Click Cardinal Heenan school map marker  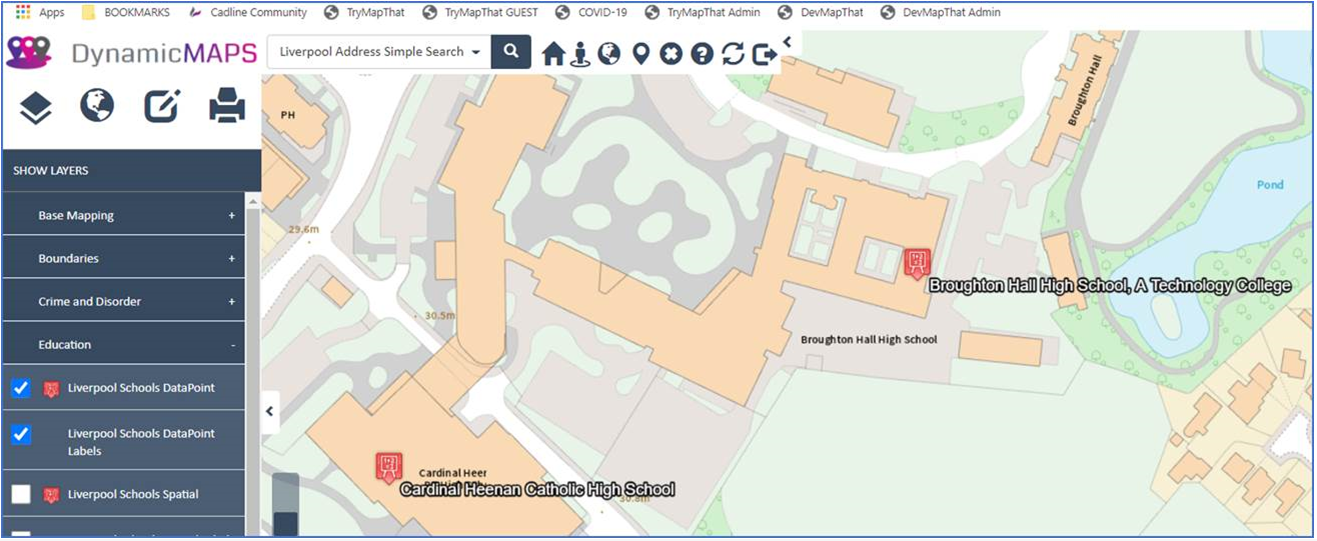tap(389, 467)
